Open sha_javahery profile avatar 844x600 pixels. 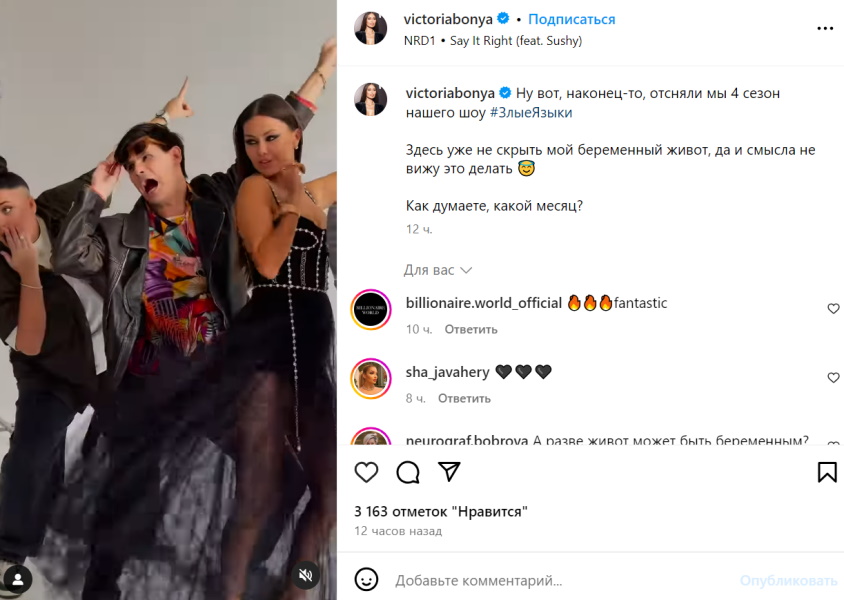pos(371,378)
